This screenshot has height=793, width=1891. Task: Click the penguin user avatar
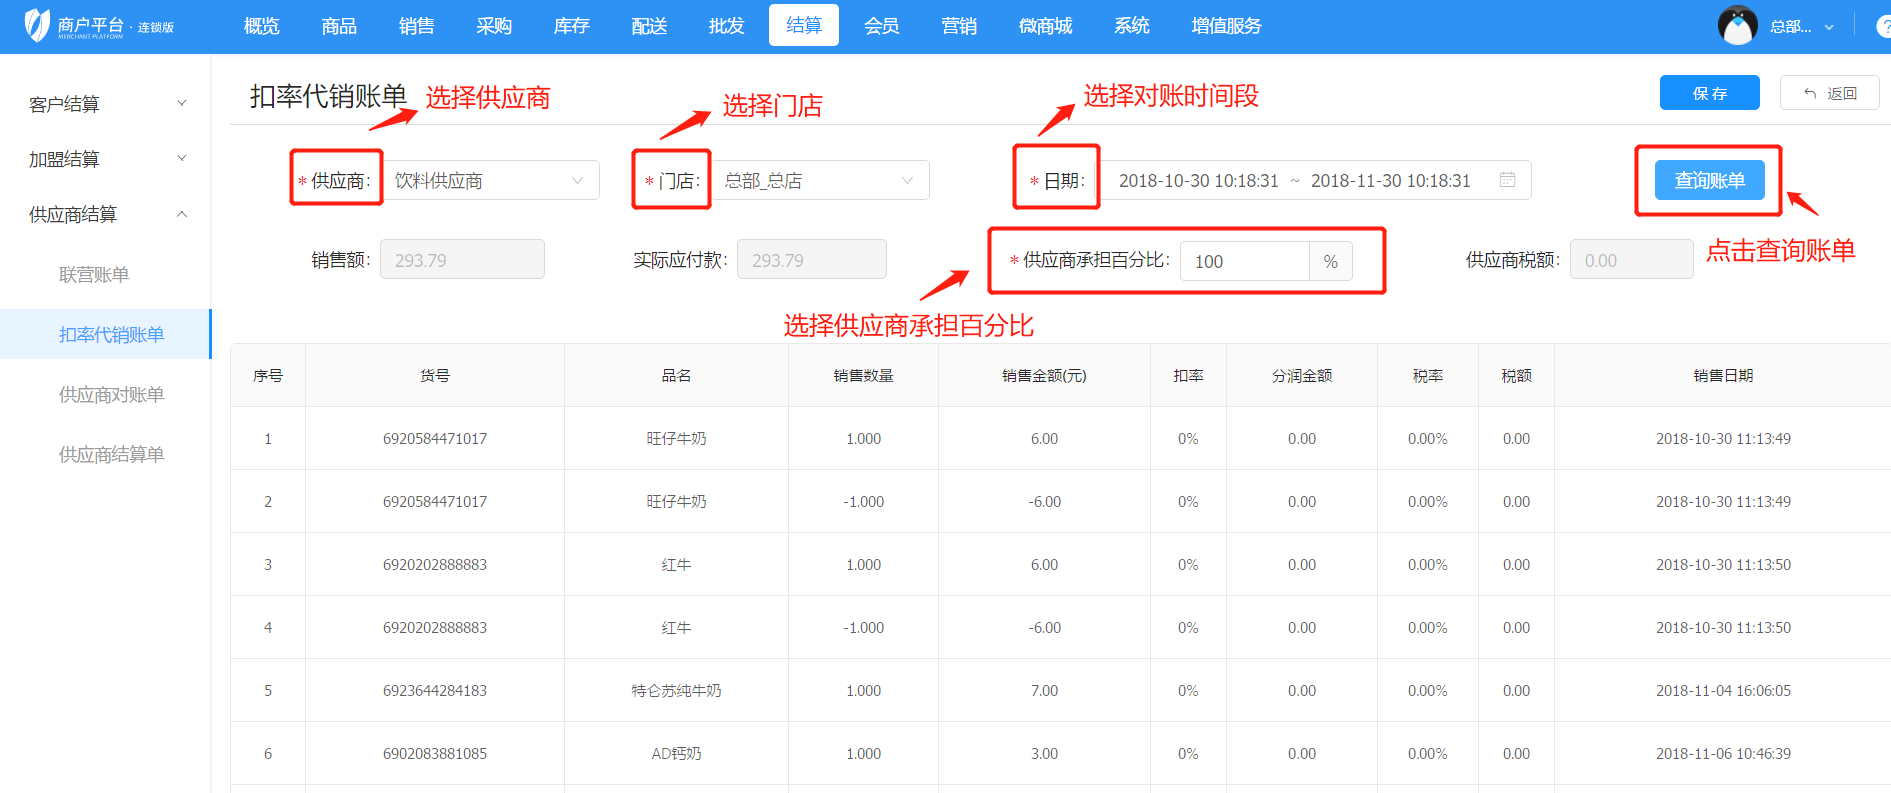point(1736,26)
